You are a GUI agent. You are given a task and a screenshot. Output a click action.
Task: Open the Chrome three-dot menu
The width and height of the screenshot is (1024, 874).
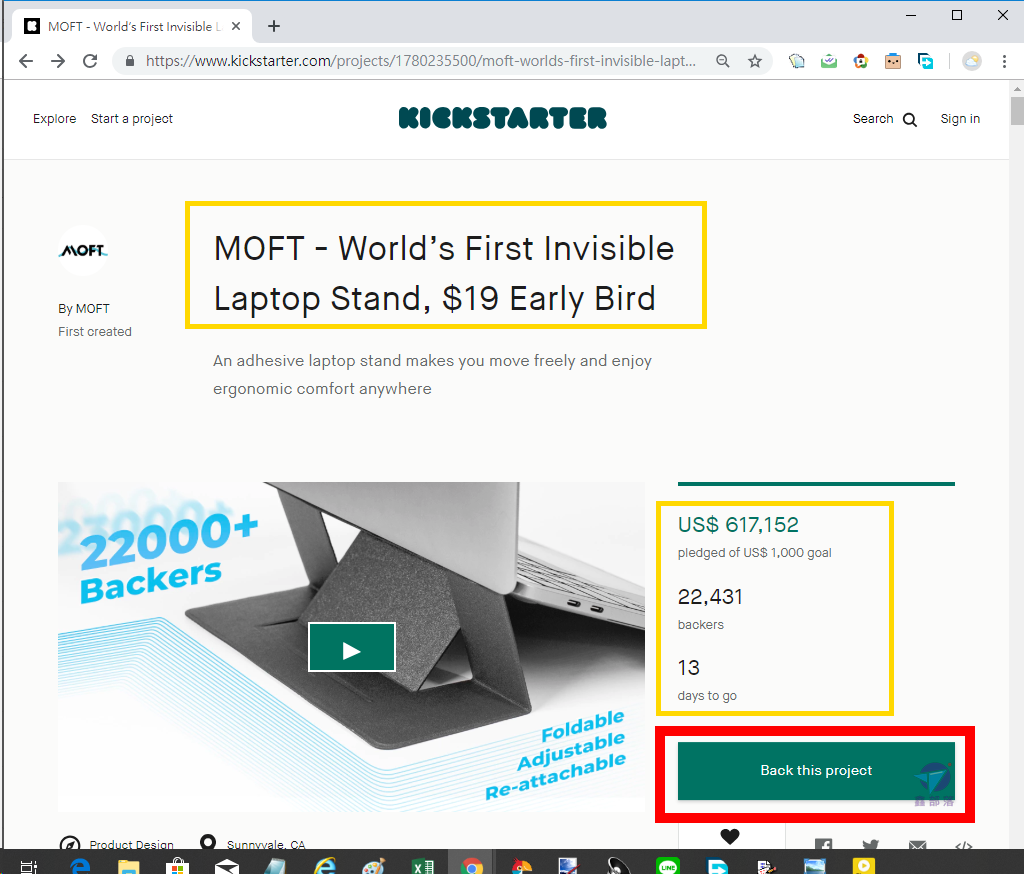[x=1004, y=61]
